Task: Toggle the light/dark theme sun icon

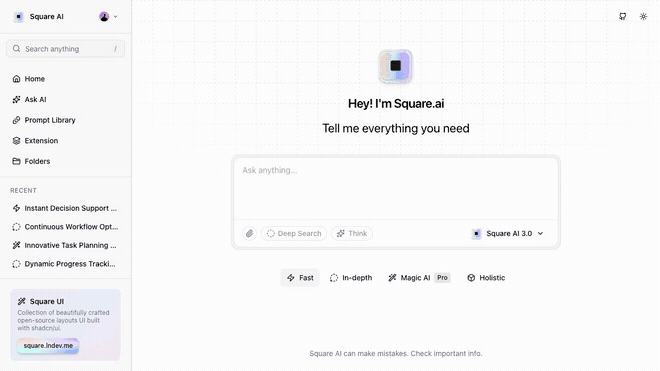Action: 643,16
